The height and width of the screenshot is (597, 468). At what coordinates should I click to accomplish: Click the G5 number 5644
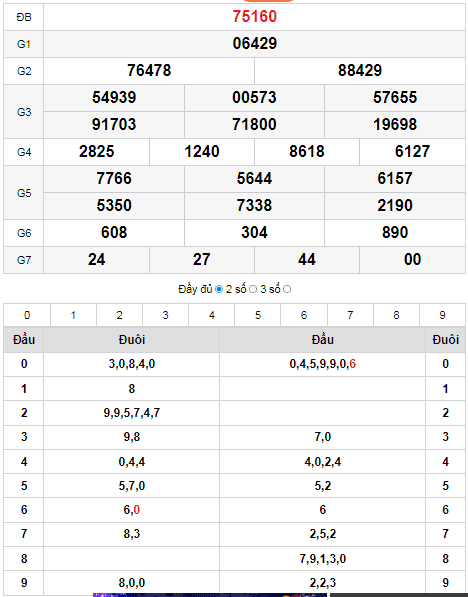[x=254, y=179]
